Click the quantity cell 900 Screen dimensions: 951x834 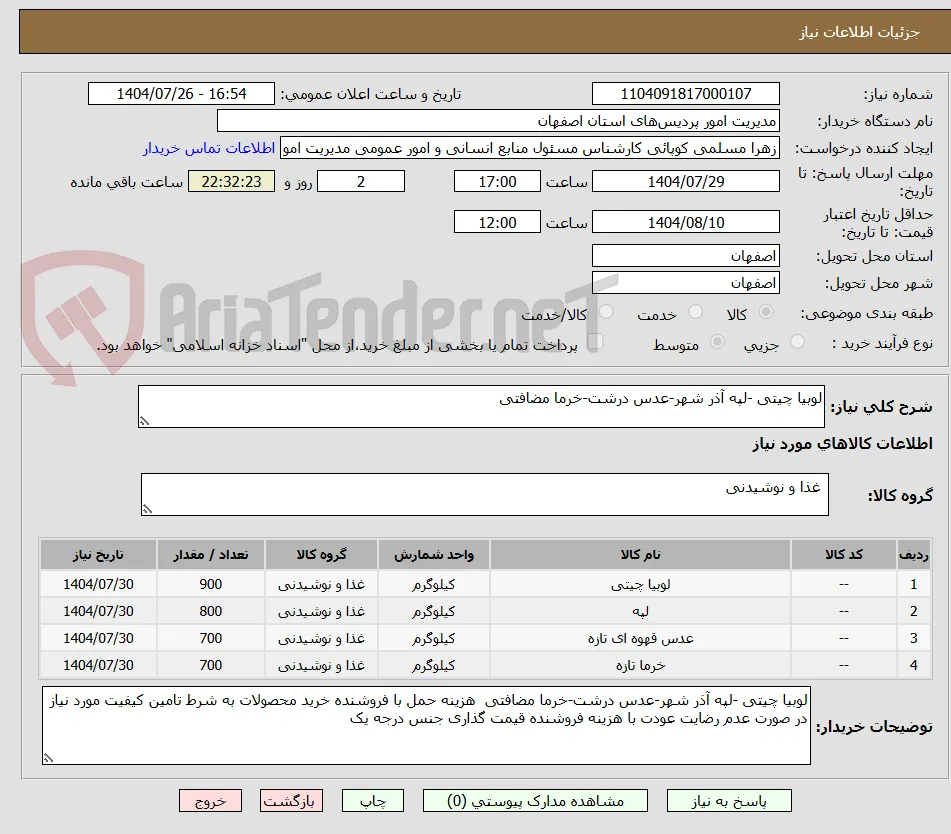210,584
